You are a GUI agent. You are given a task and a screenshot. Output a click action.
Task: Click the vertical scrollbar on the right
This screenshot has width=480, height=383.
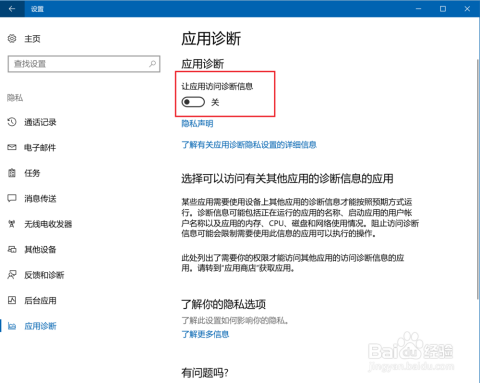478,178
